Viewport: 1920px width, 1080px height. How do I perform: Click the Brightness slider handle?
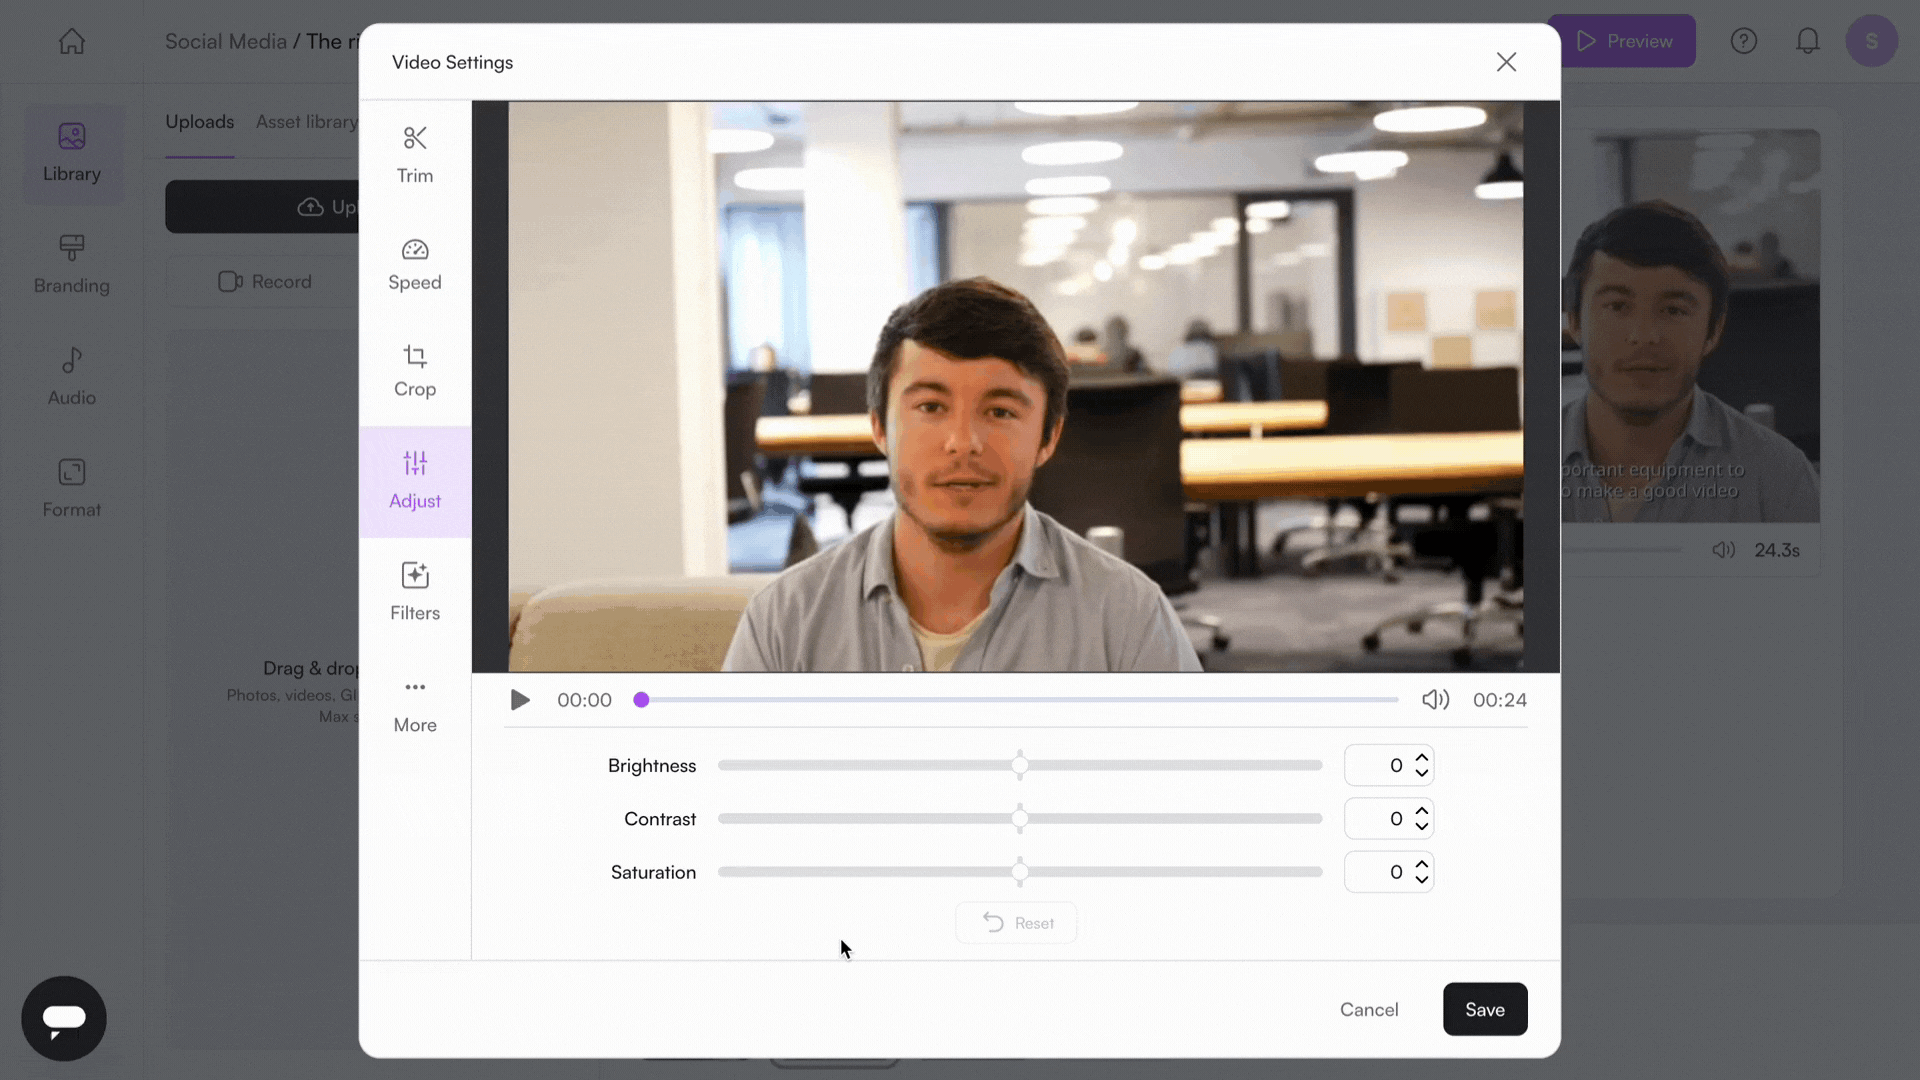(x=1020, y=766)
